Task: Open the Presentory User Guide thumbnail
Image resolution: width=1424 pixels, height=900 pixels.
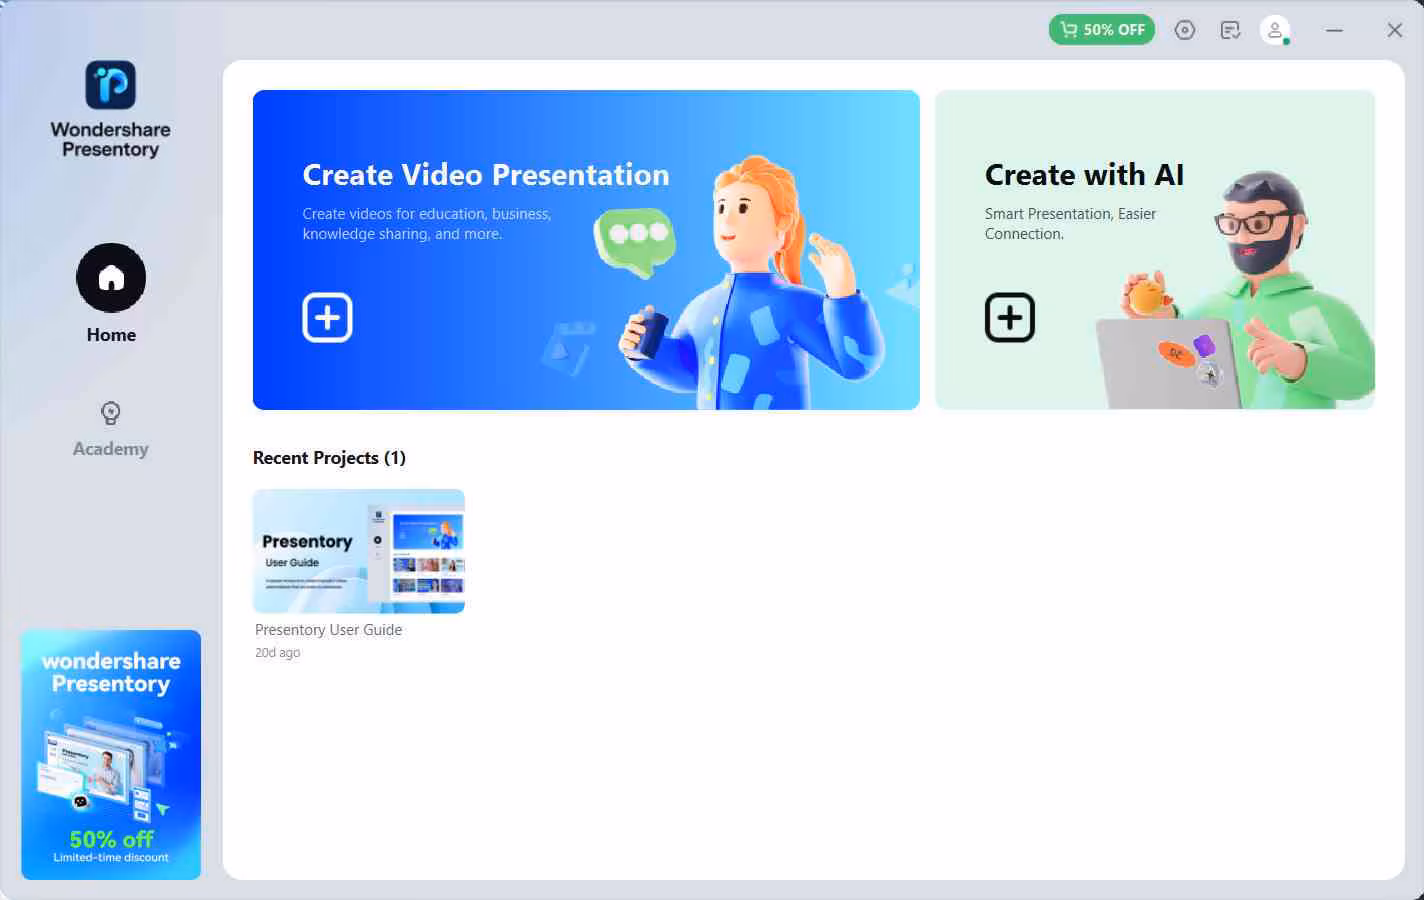Action: click(359, 551)
